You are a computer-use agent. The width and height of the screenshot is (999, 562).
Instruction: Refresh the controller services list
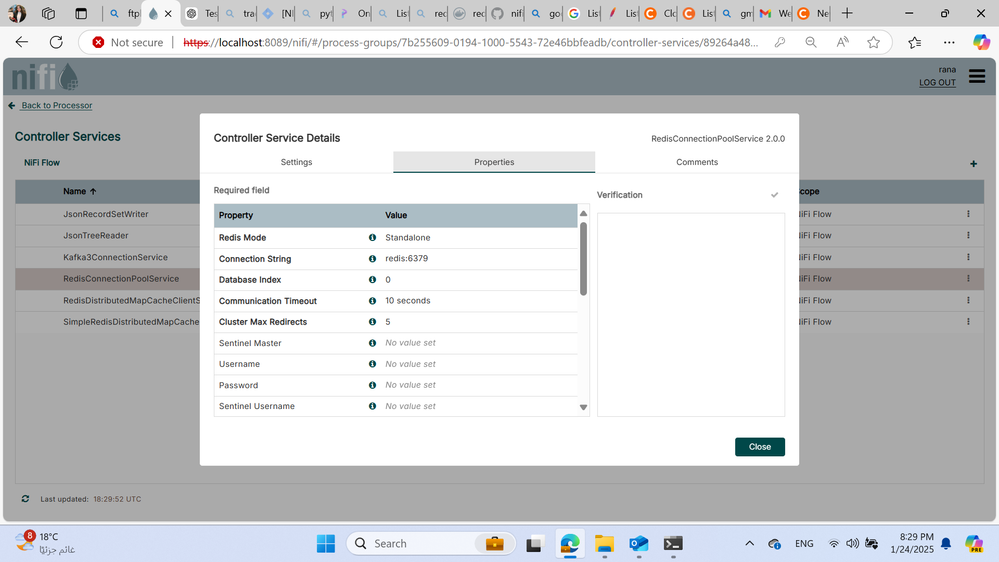pyautogui.click(x=25, y=499)
